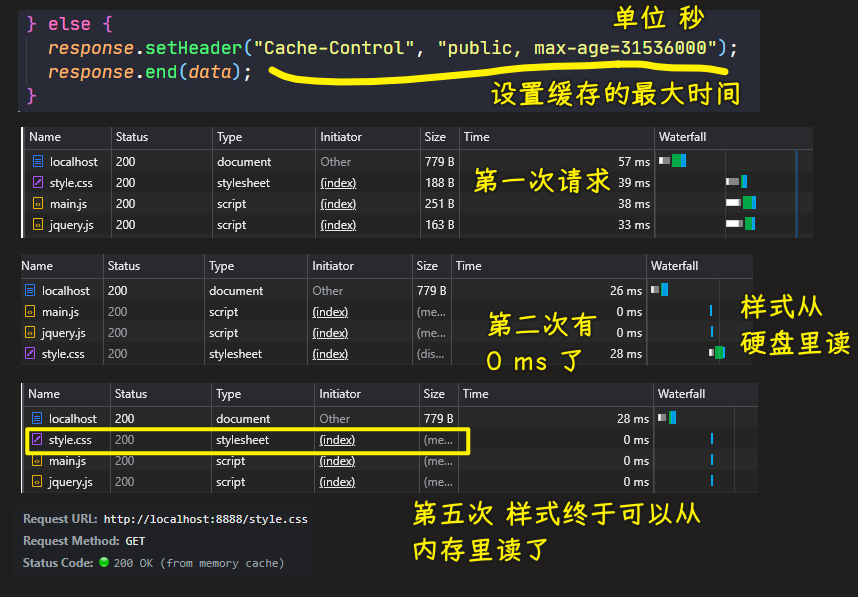Click the 57 ms time value
Screen dimensions: 858x597
[634, 162]
